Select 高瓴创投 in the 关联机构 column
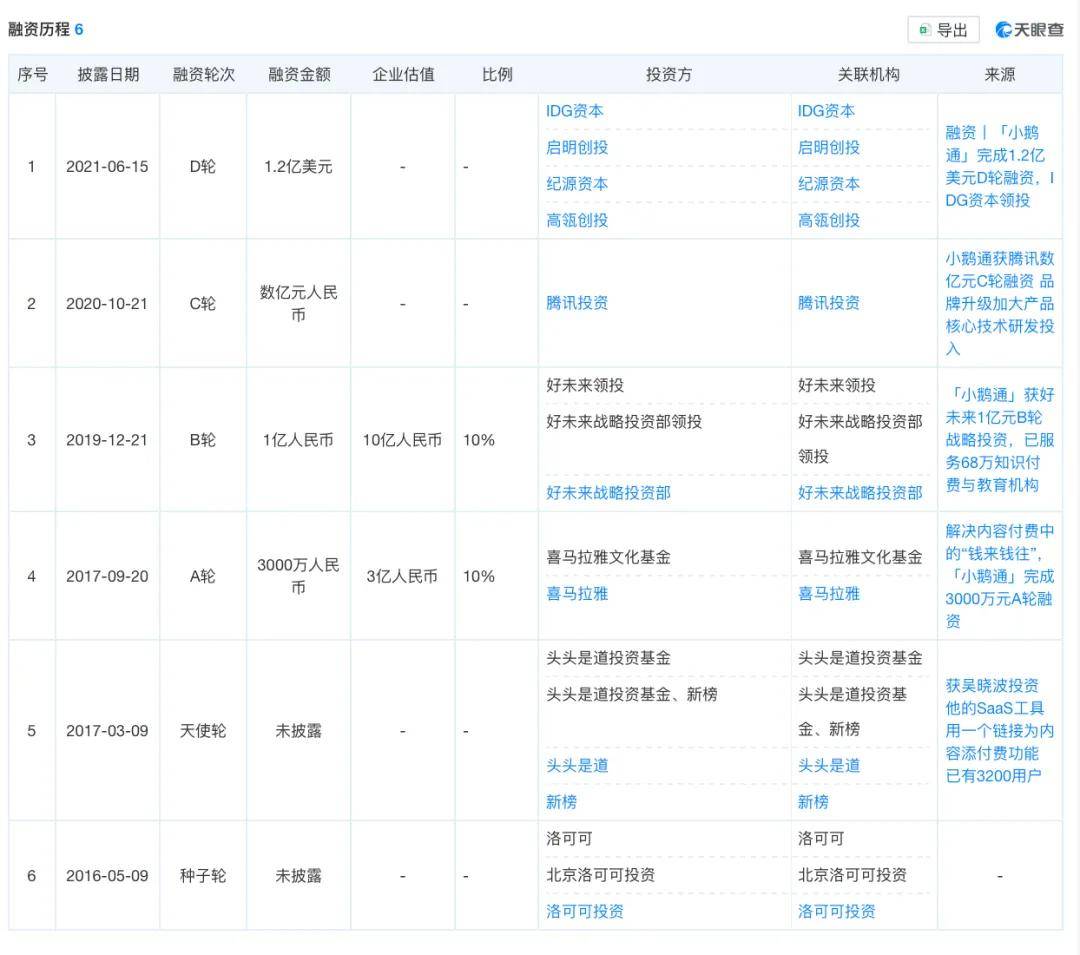The width and height of the screenshot is (1080, 955). [x=828, y=220]
